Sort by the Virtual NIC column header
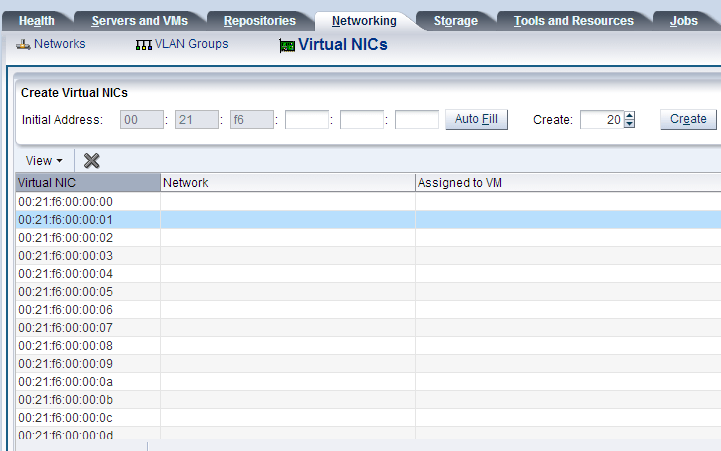Viewport: 721px width, 451px height. point(88,183)
